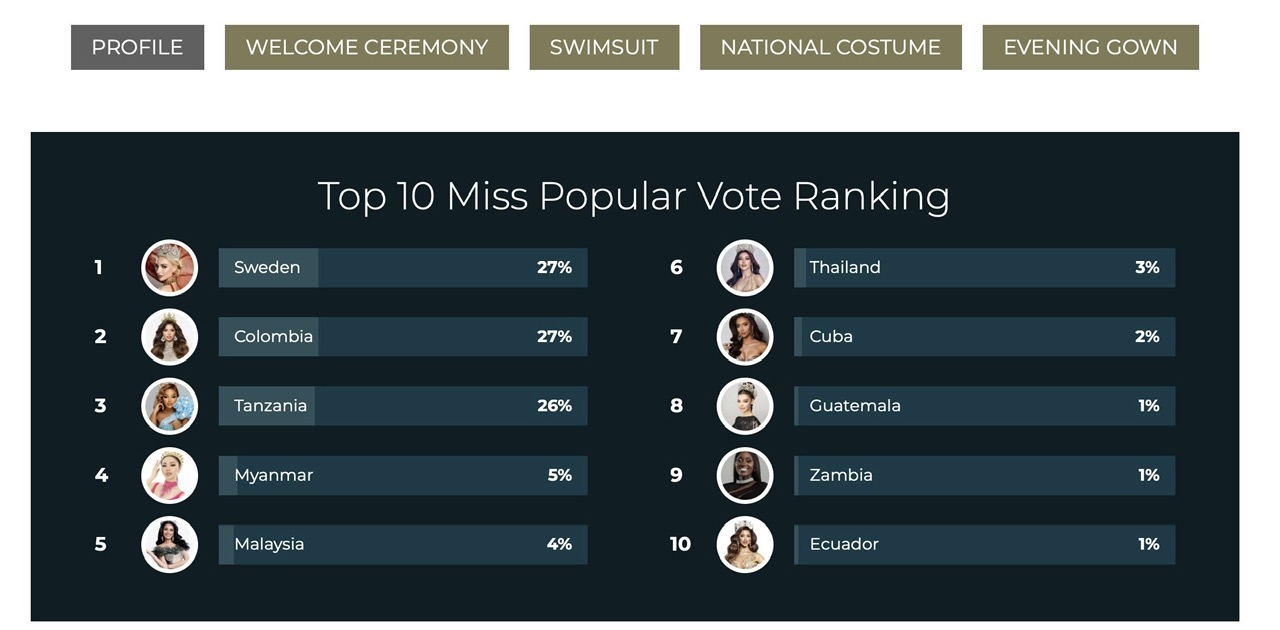Viewport: 1280px width, 630px height.
Task: Go to Evening Gown tab
Action: [x=1090, y=47]
